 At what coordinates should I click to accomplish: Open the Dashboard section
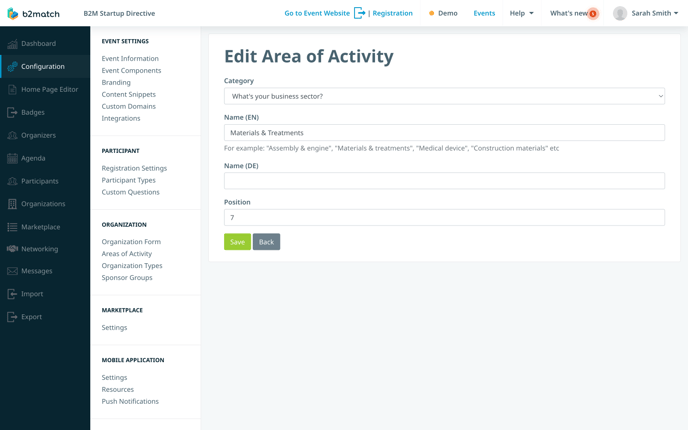pyautogui.click(x=39, y=43)
